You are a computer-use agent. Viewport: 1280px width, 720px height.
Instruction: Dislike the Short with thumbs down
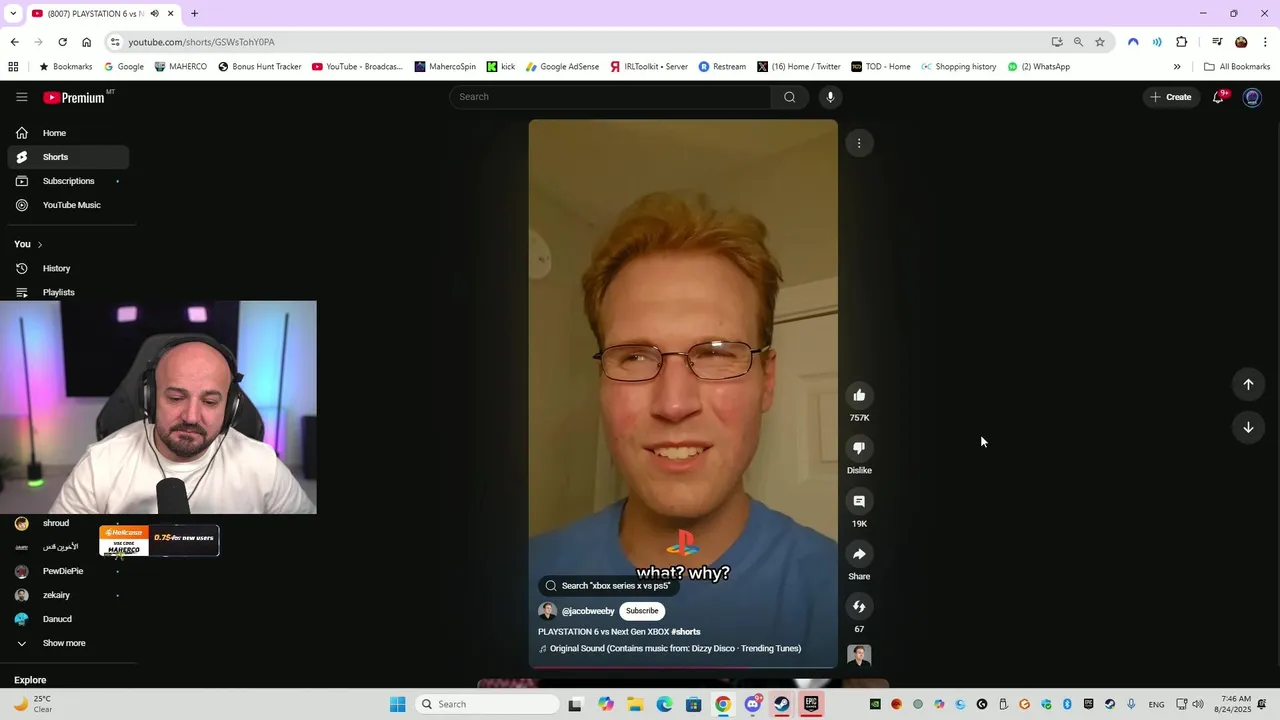859,448
